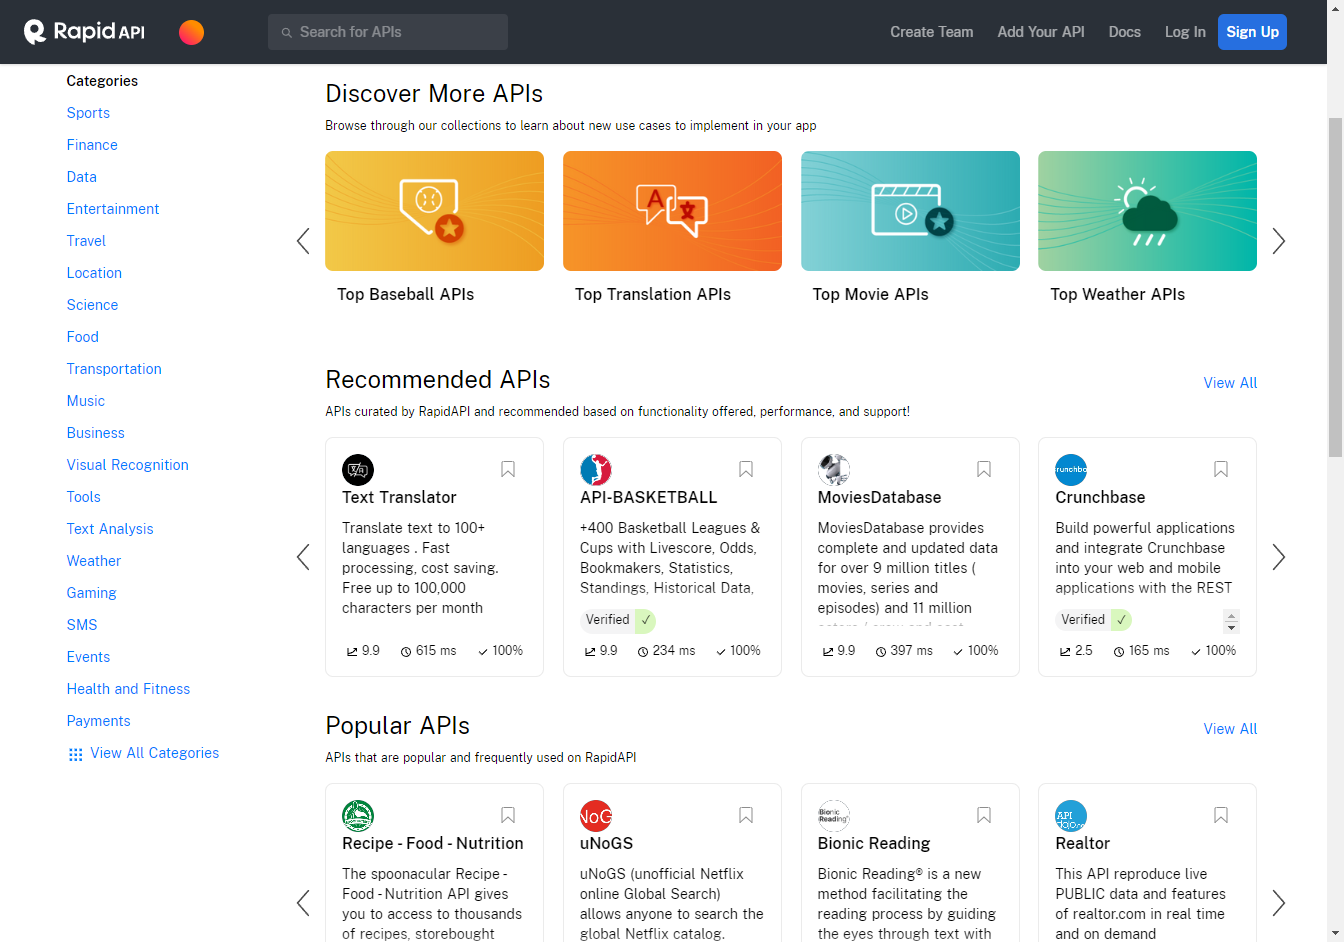Open the Text Translator API logo icon
The image size is (1344, 942).
[x=358, y=469]
